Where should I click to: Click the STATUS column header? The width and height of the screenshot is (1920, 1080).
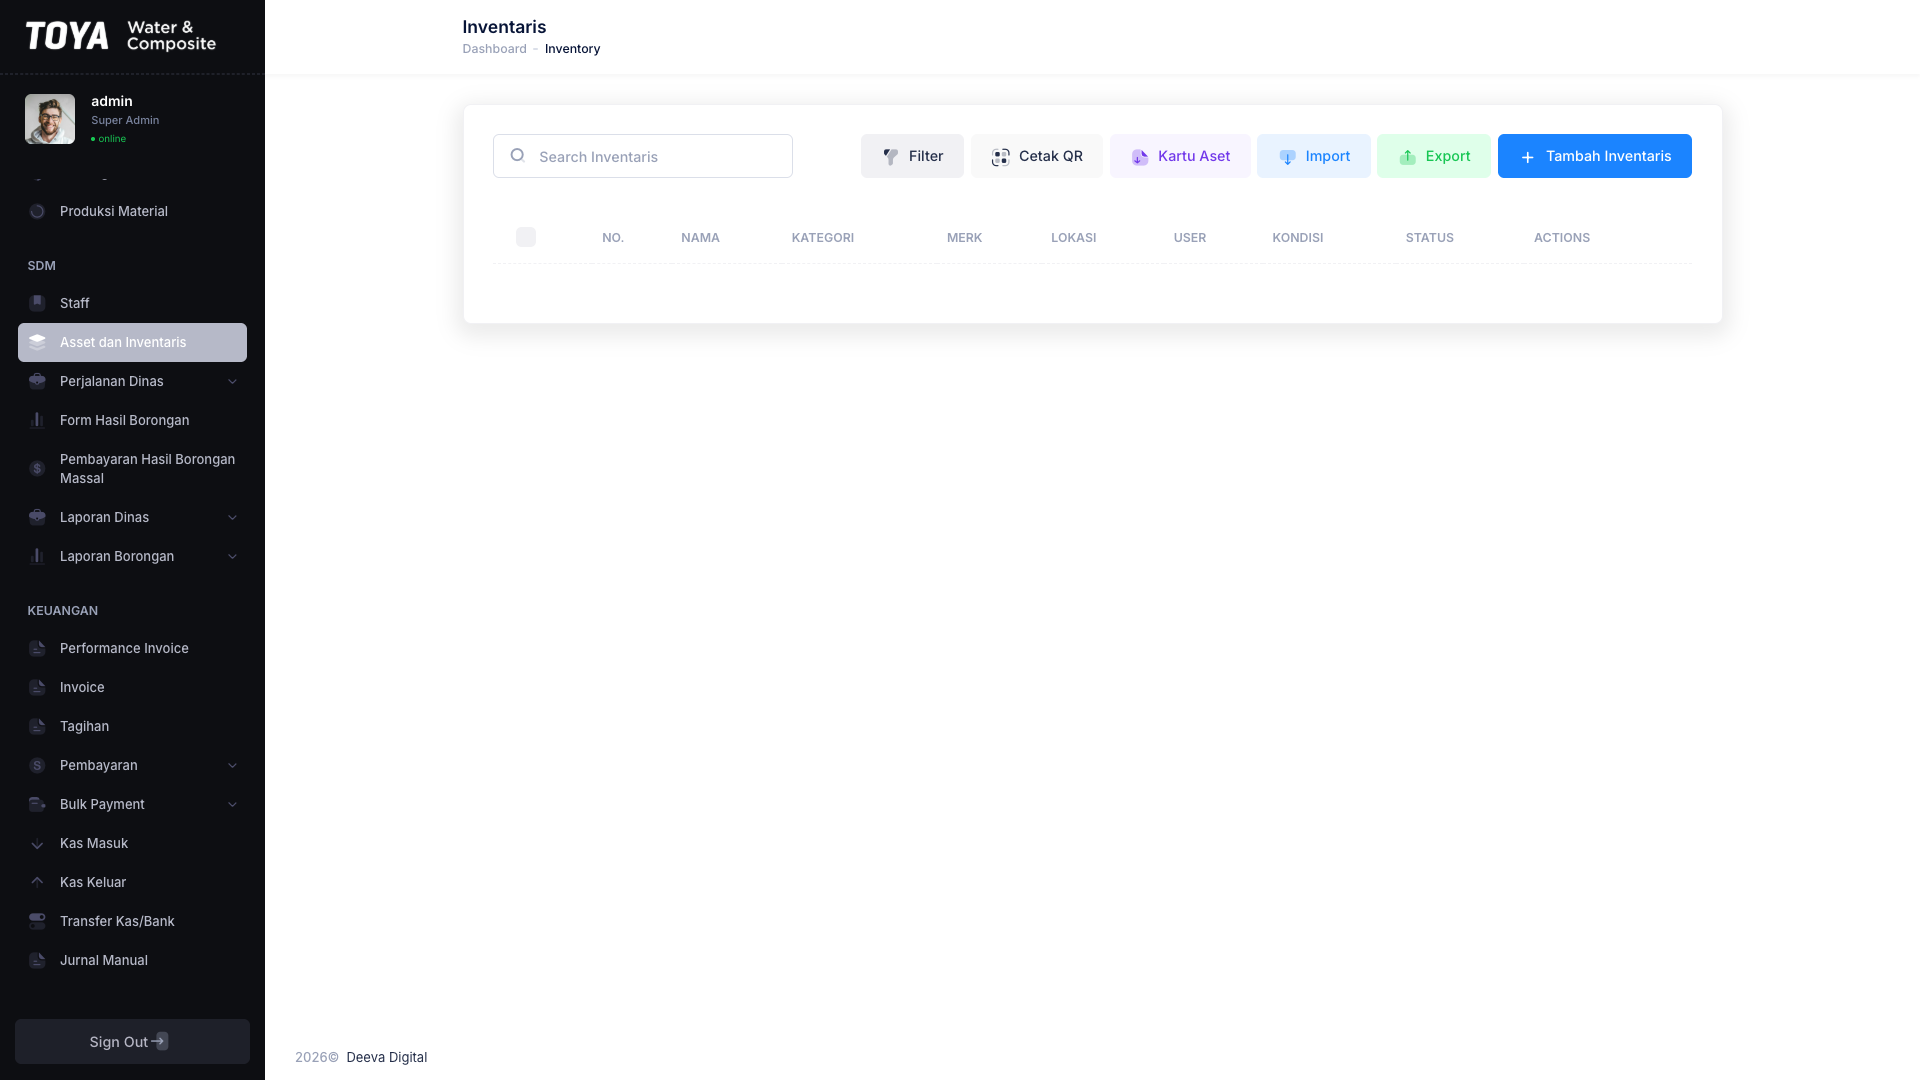click(x=1429, y=238)
